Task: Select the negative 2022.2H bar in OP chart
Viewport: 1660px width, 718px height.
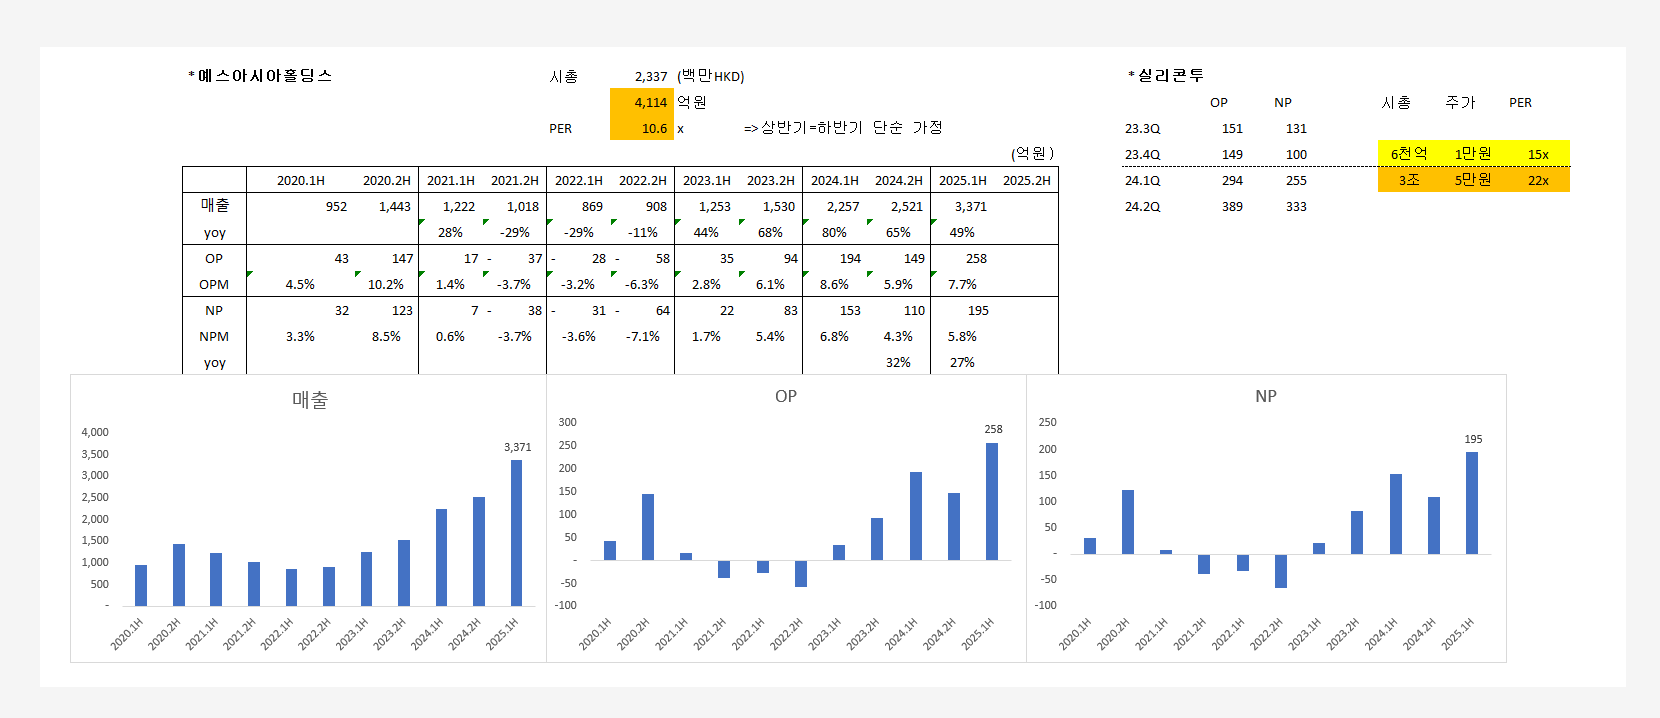Action: pos(801,573)
